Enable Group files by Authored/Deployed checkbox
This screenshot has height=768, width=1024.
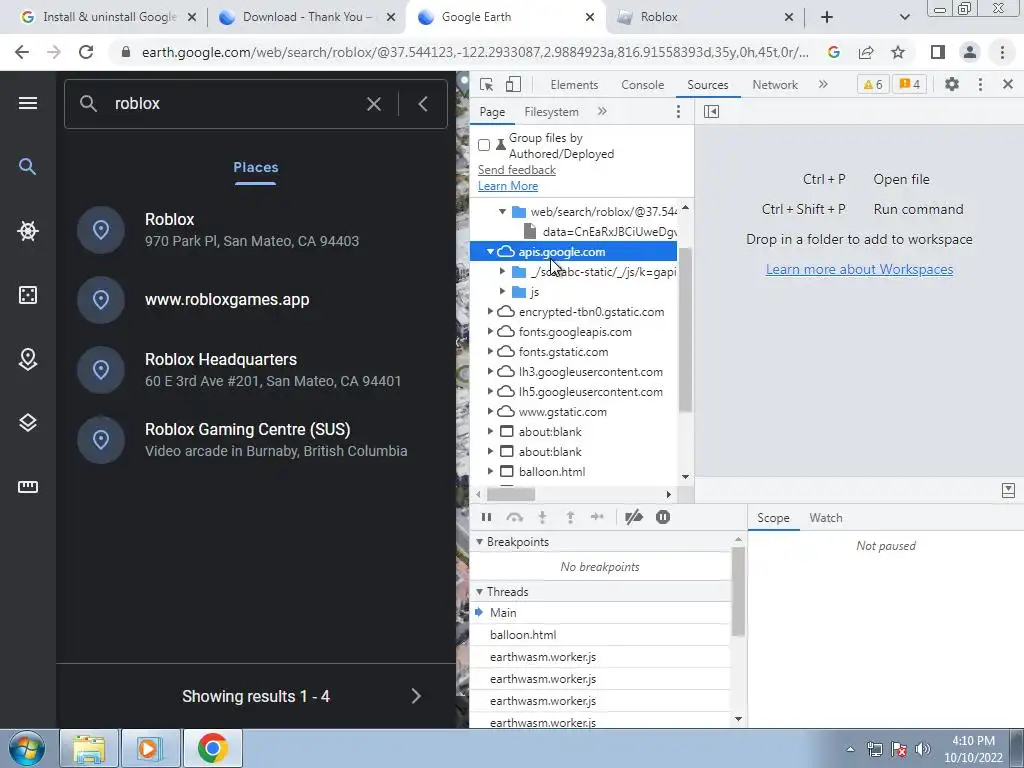[484, 145]
